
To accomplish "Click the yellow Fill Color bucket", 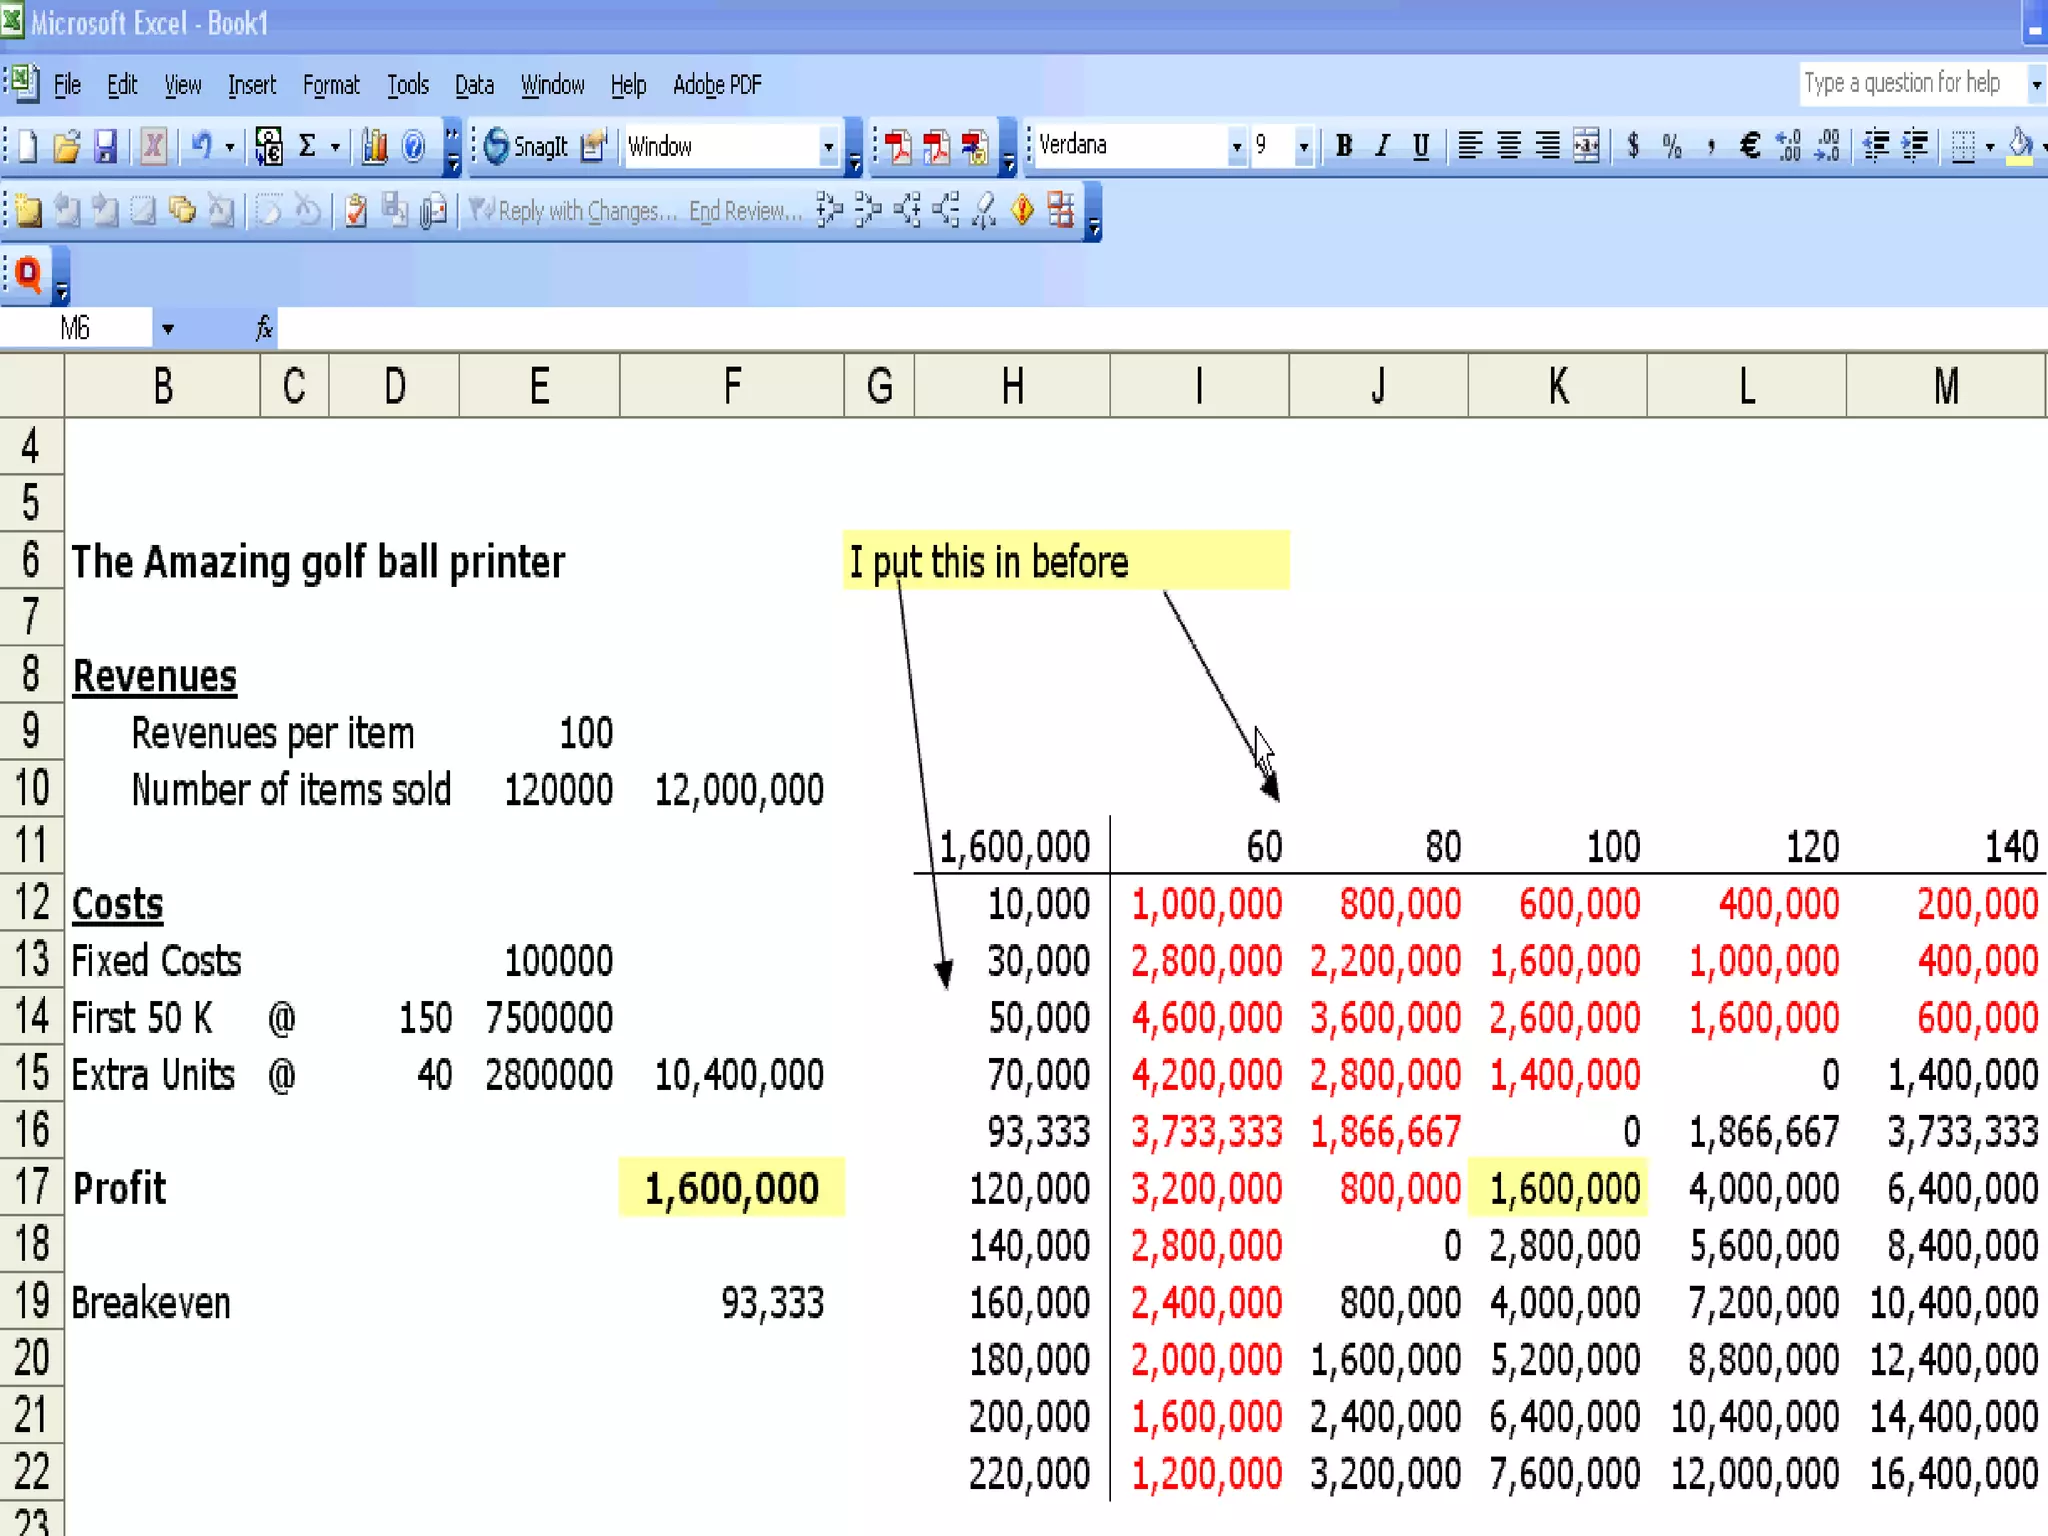I will point(2019,146).
